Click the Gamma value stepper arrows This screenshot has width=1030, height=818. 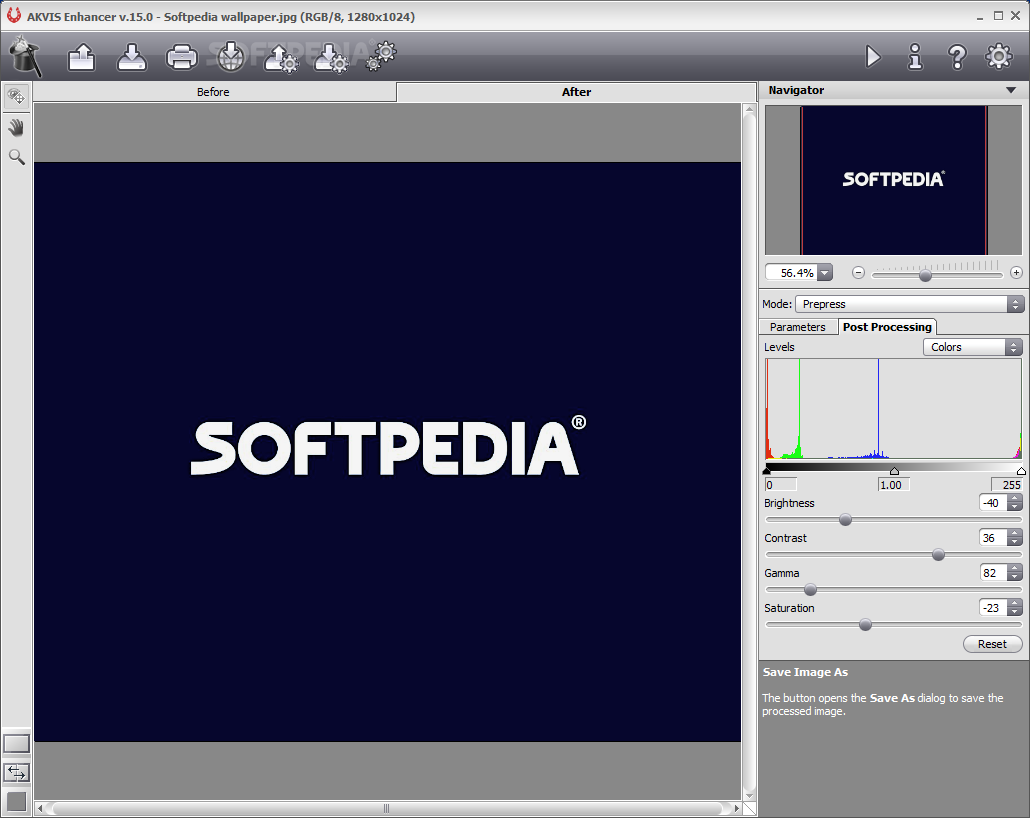point(1015,573)
